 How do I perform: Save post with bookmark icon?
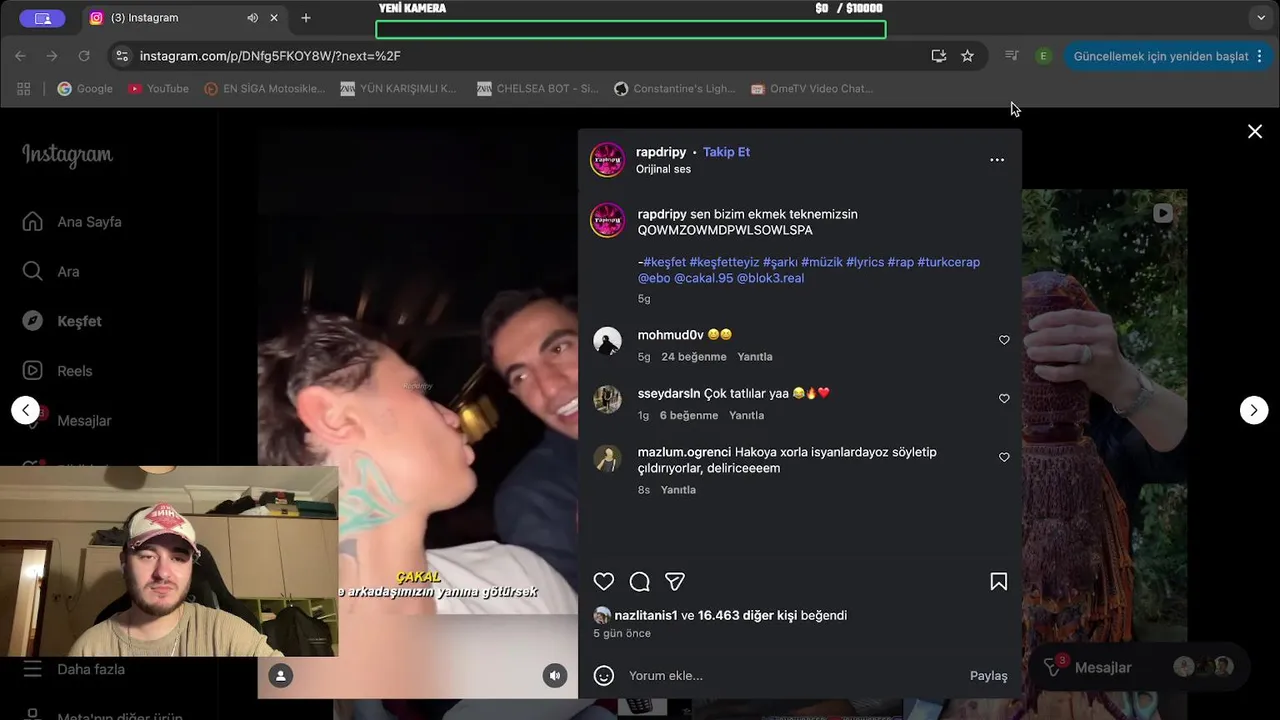[998, 582]
